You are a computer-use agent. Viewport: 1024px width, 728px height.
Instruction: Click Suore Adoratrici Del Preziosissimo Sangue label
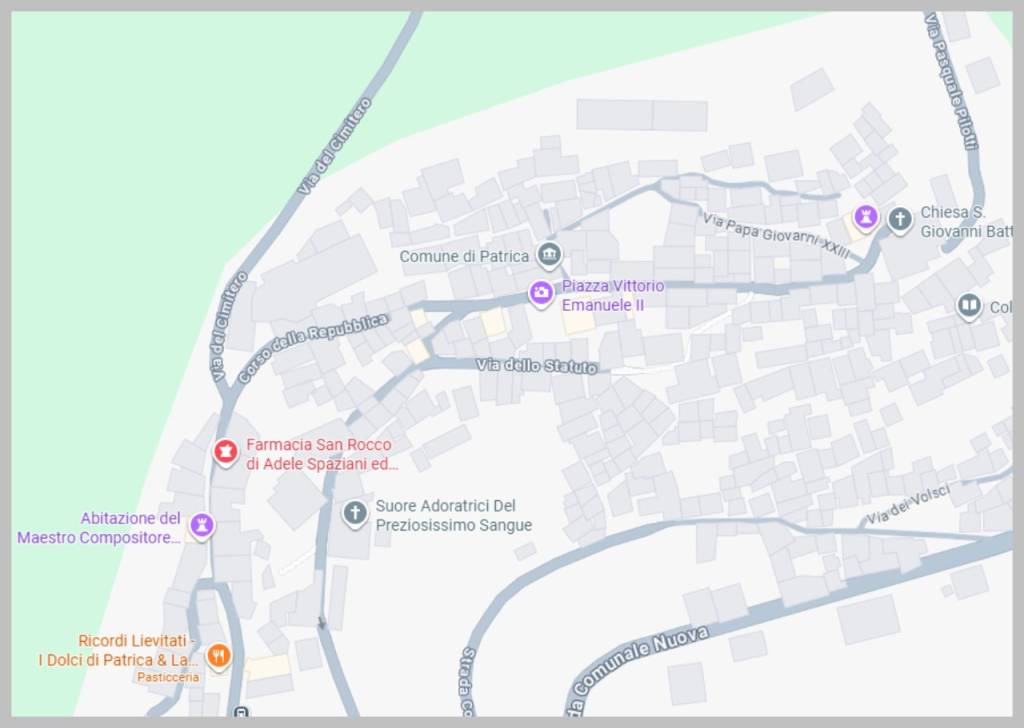click(453, 515)
